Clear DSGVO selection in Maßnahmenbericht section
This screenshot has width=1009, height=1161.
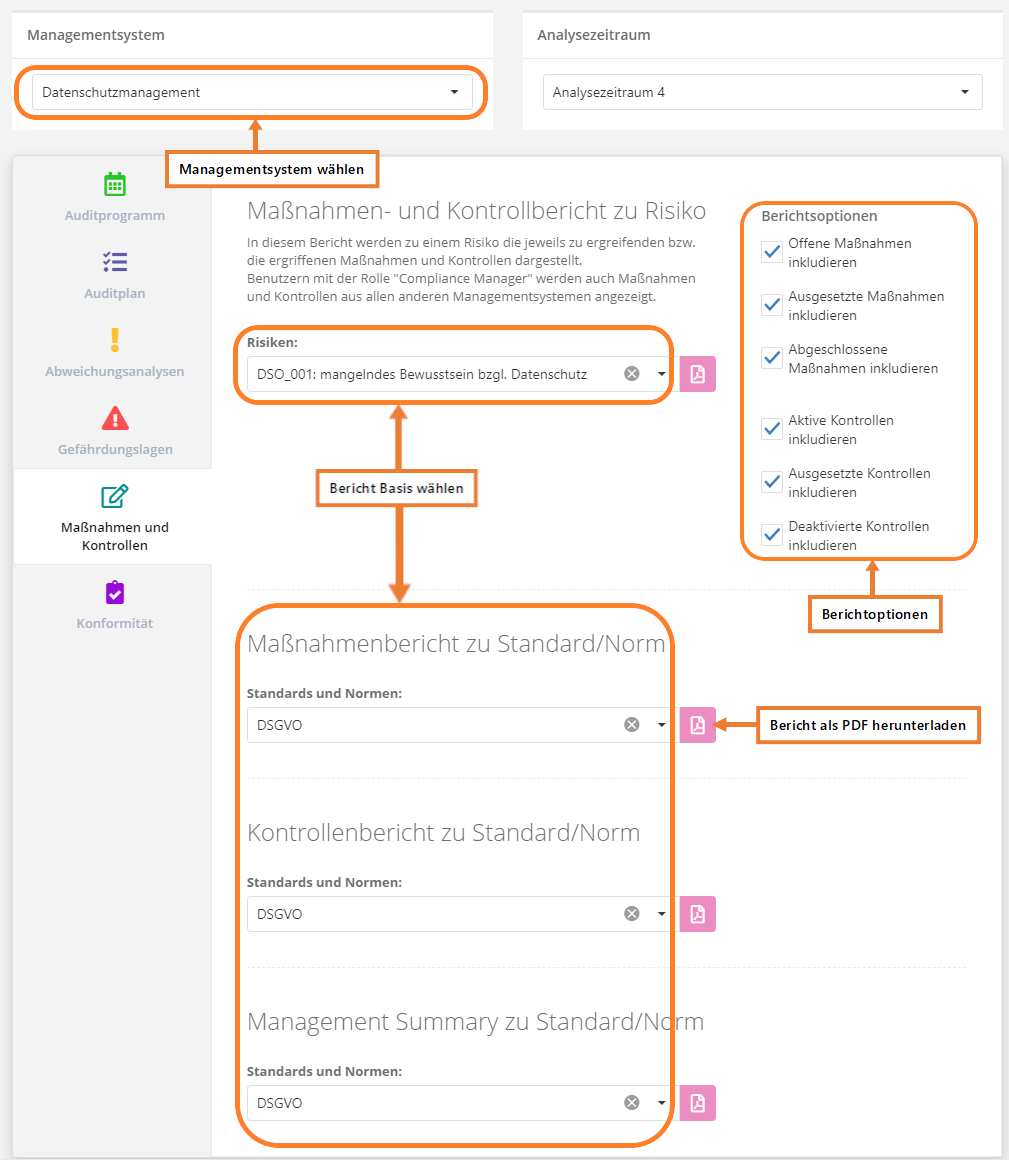(632, 725)
